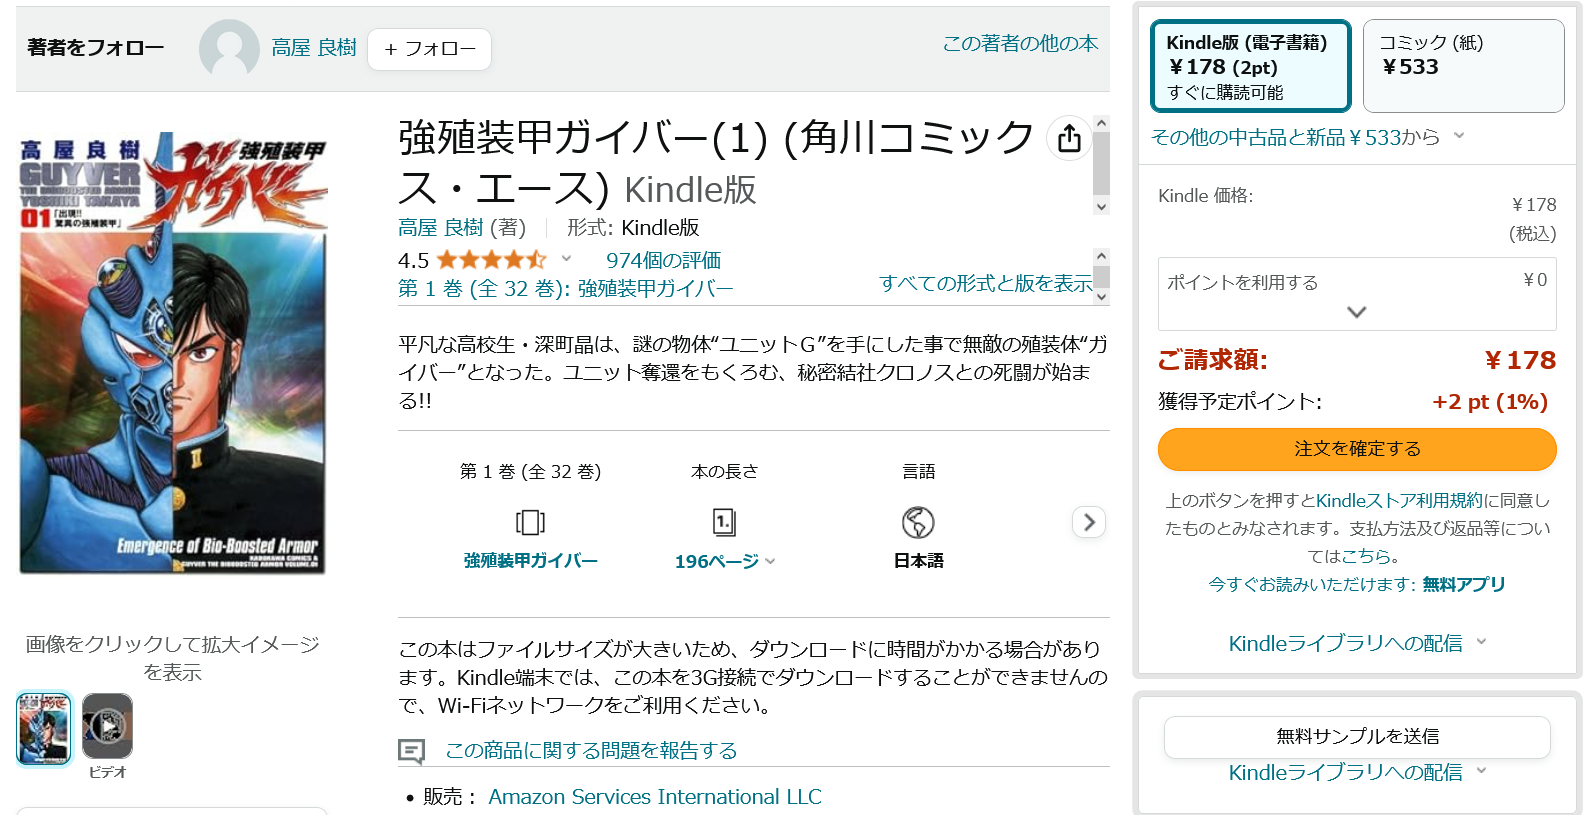Select the ビデオ video thumbnail

point(107,727)
